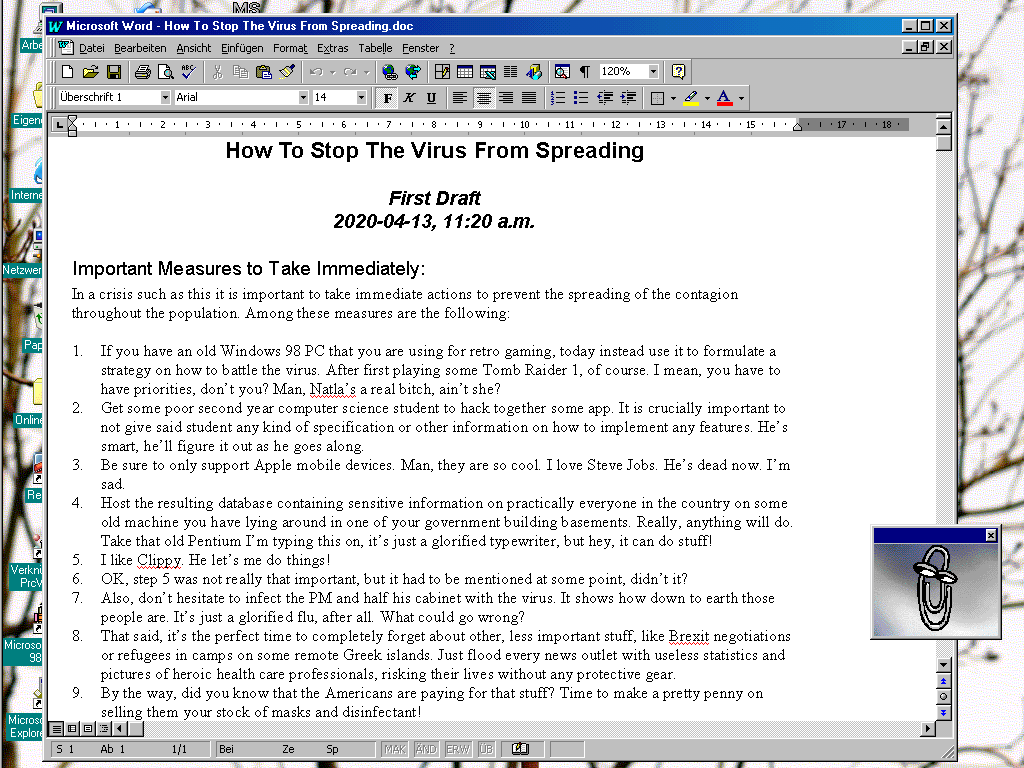Apply a bulleted list
The height and width of the screenshot is (768, 1024).
point(581,98)
